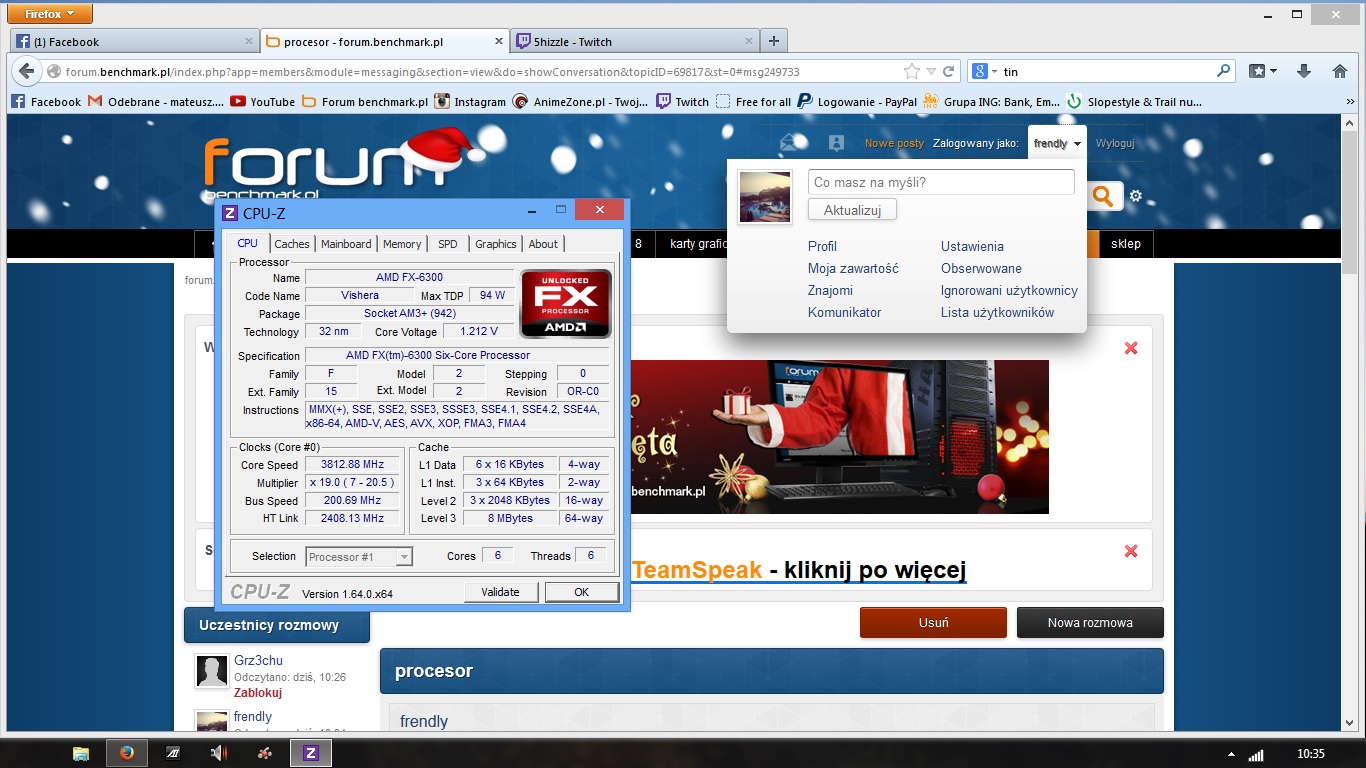Click the Nowa rozmowa button

tap(1090, 622)
